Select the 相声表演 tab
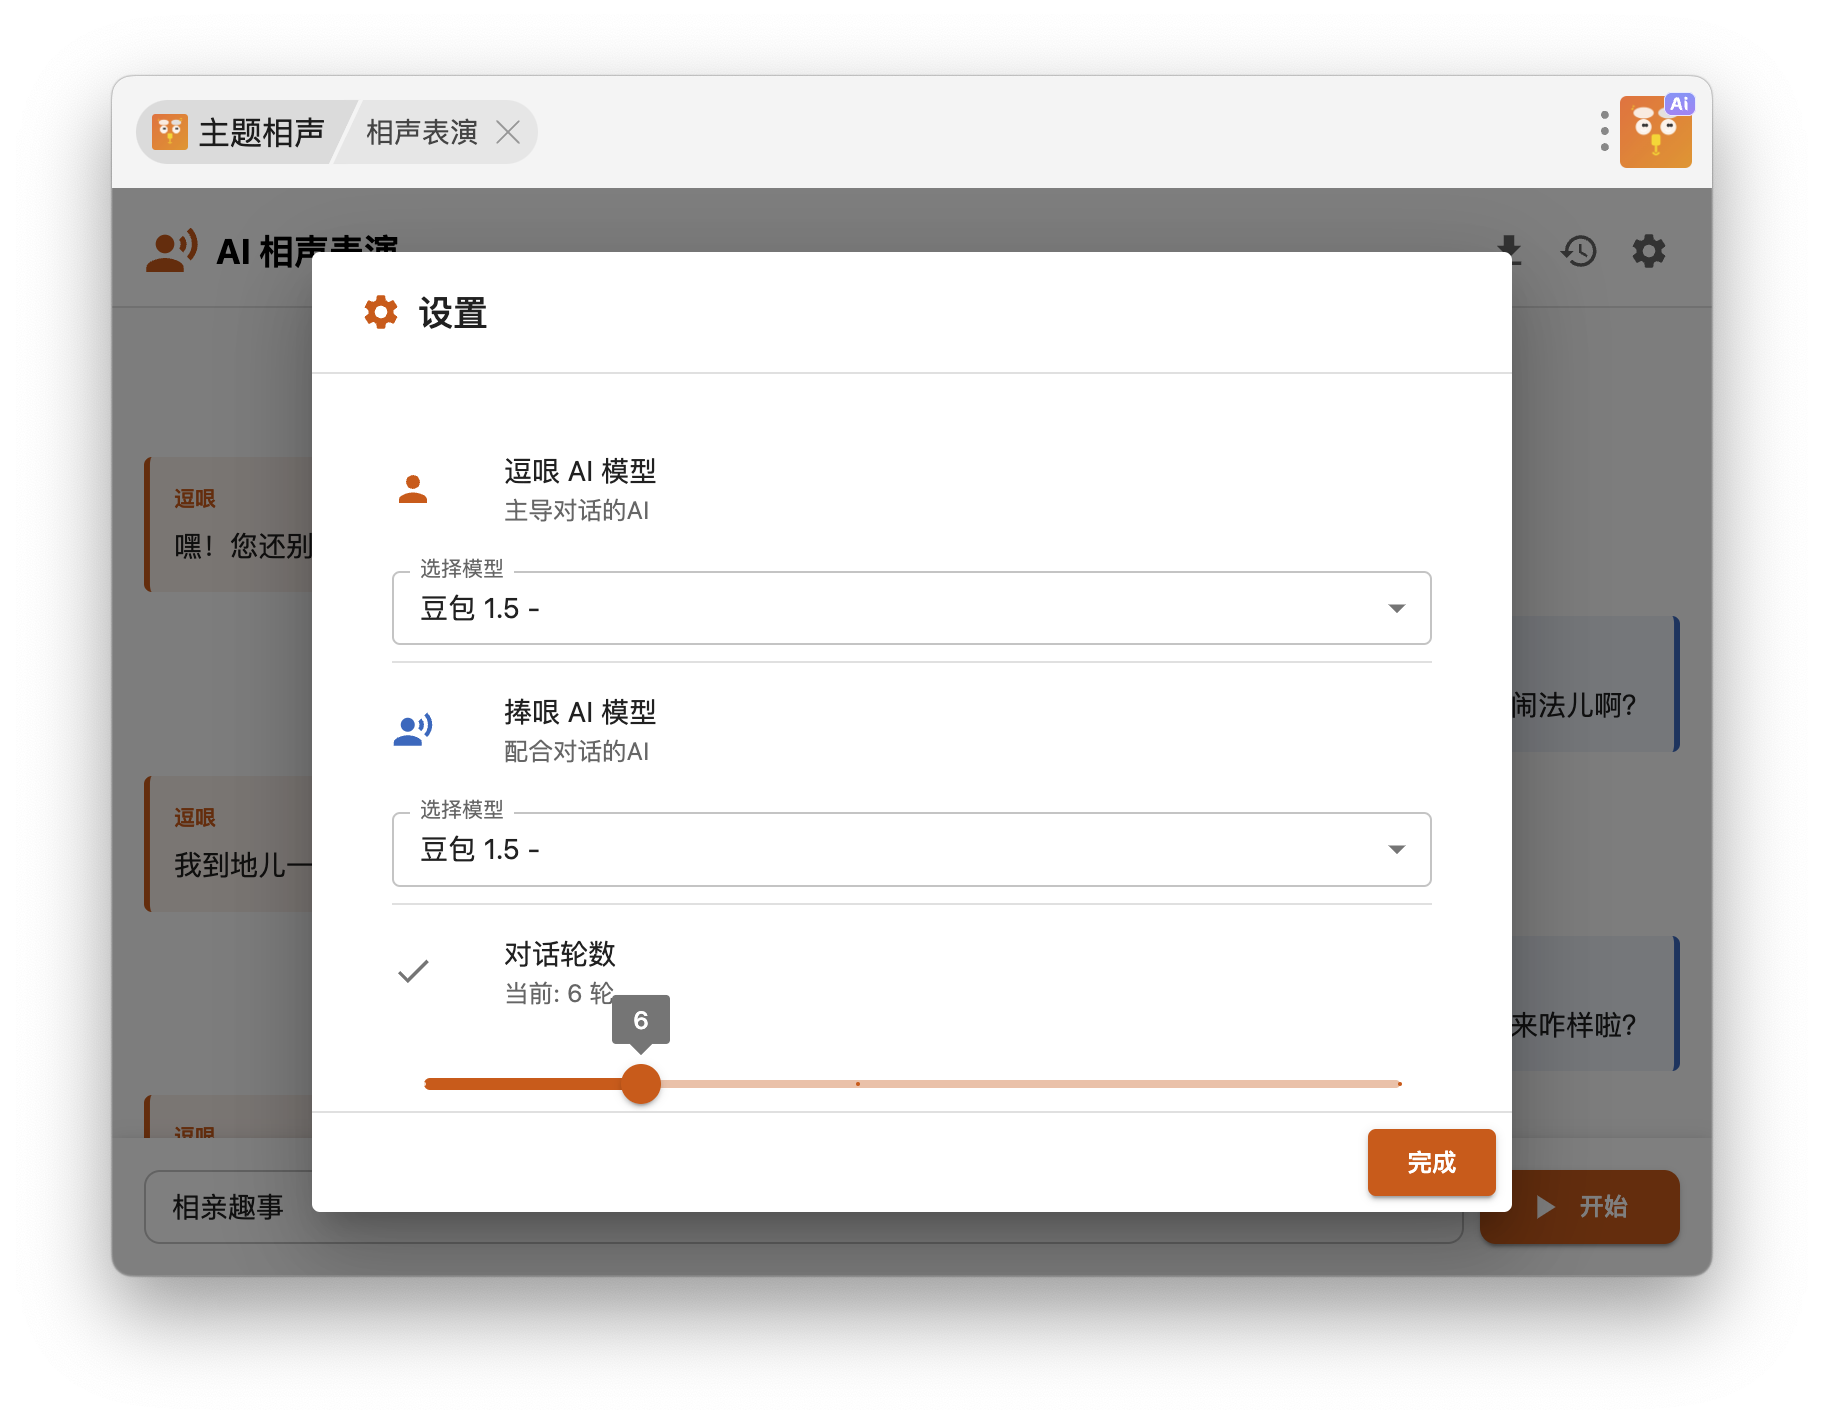 (421, 132)
